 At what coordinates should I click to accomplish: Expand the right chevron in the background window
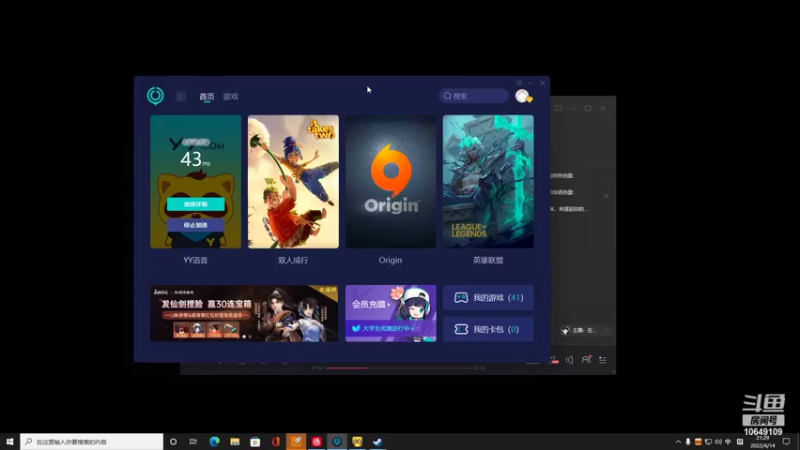[606, 196]
